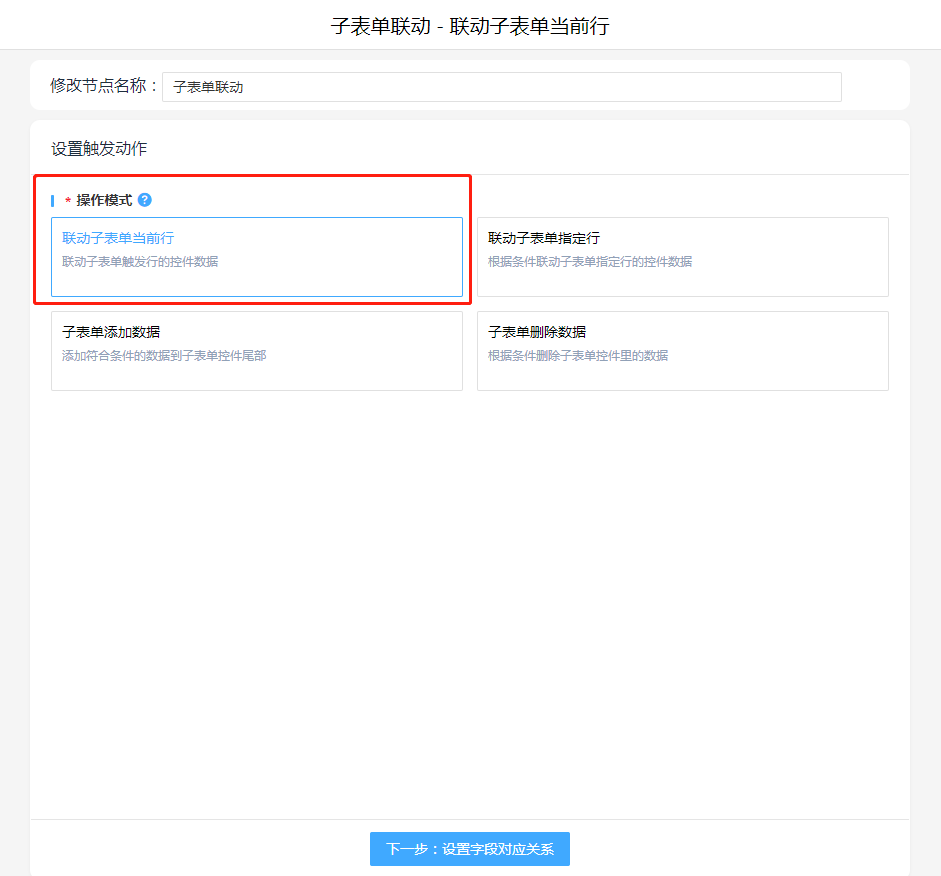Click the page title 子表单联动 - 联动子表单当前行

click(470, 25)
